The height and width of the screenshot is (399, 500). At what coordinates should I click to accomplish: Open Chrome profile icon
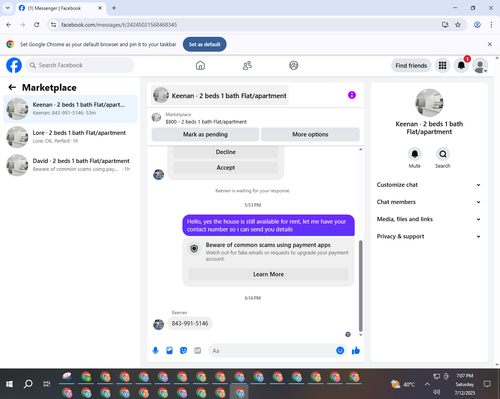coord(477,25)
